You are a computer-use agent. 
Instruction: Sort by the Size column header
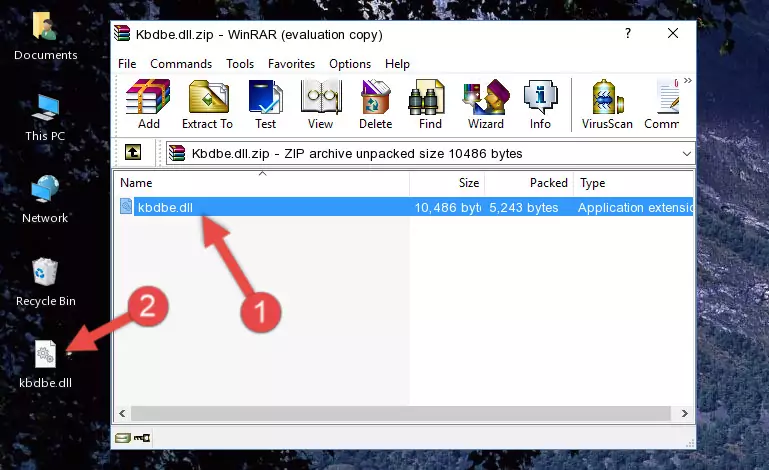[x=447, y=183]
